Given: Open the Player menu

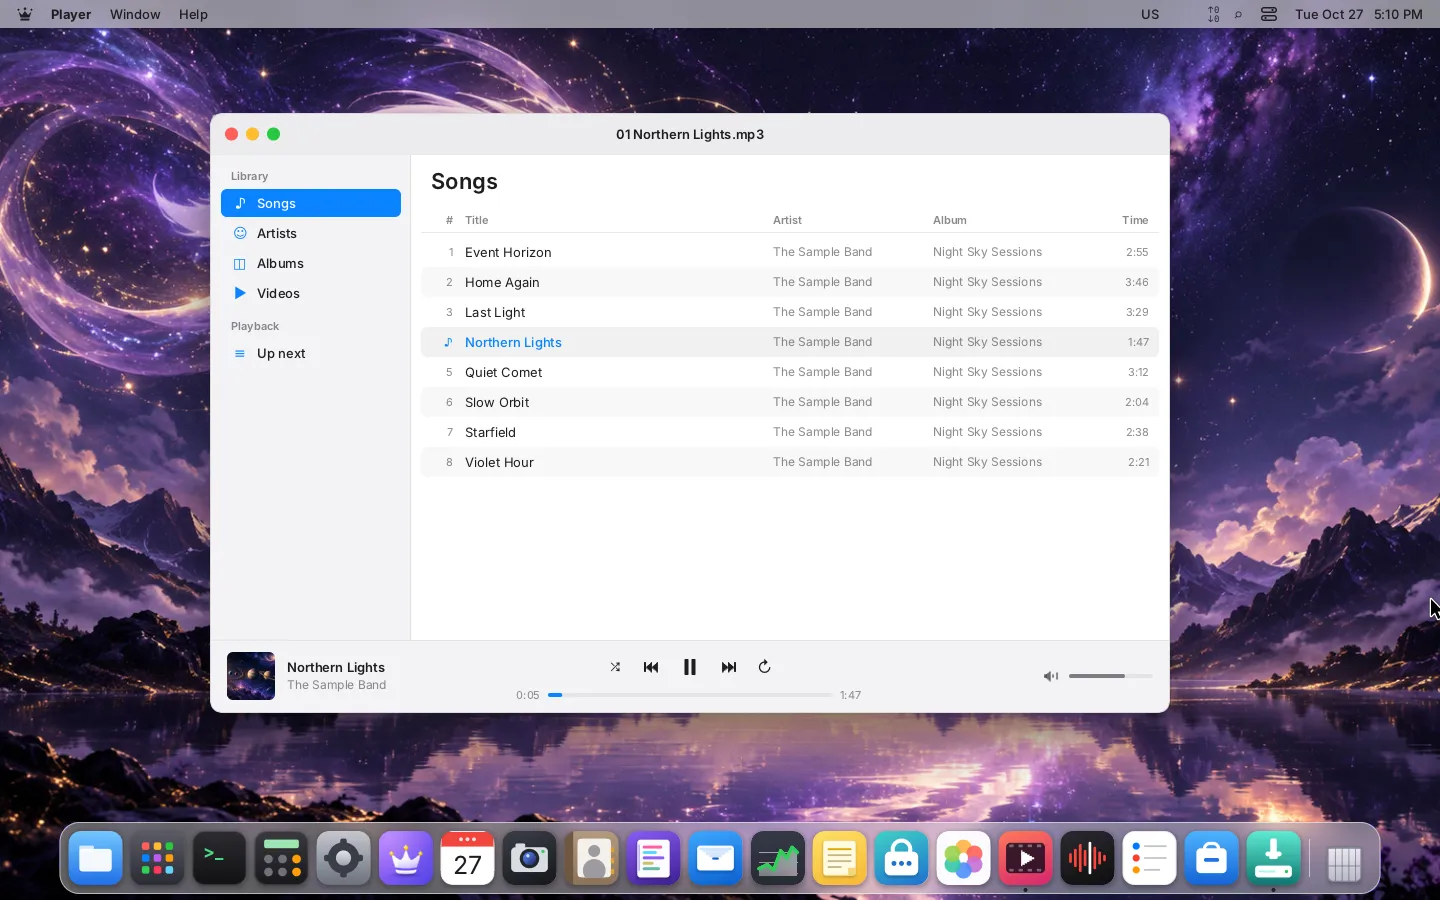Looking at the screenshot, I should pos(71,14).
